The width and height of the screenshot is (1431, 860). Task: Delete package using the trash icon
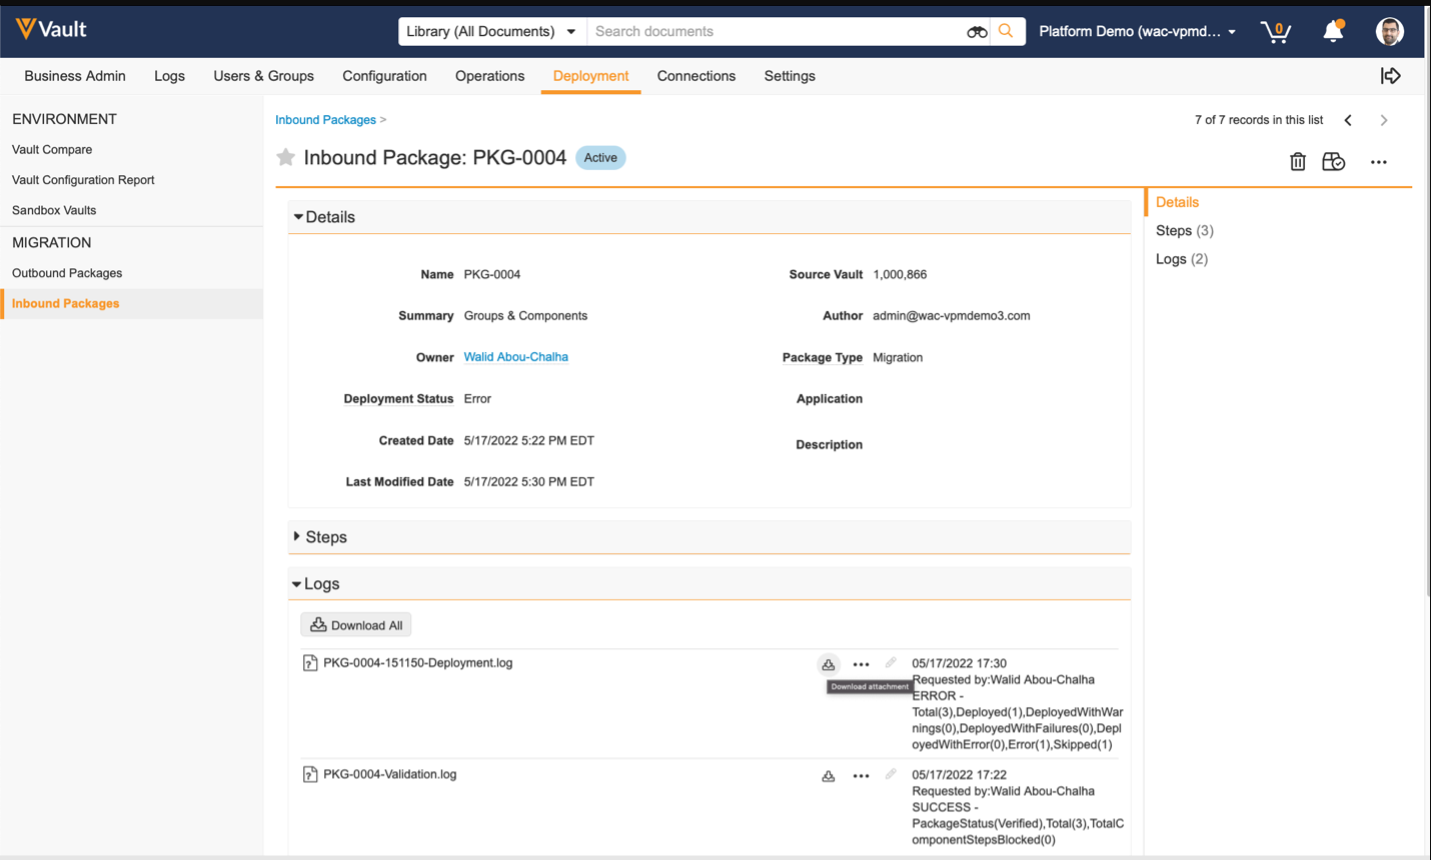pos(1297,162)
